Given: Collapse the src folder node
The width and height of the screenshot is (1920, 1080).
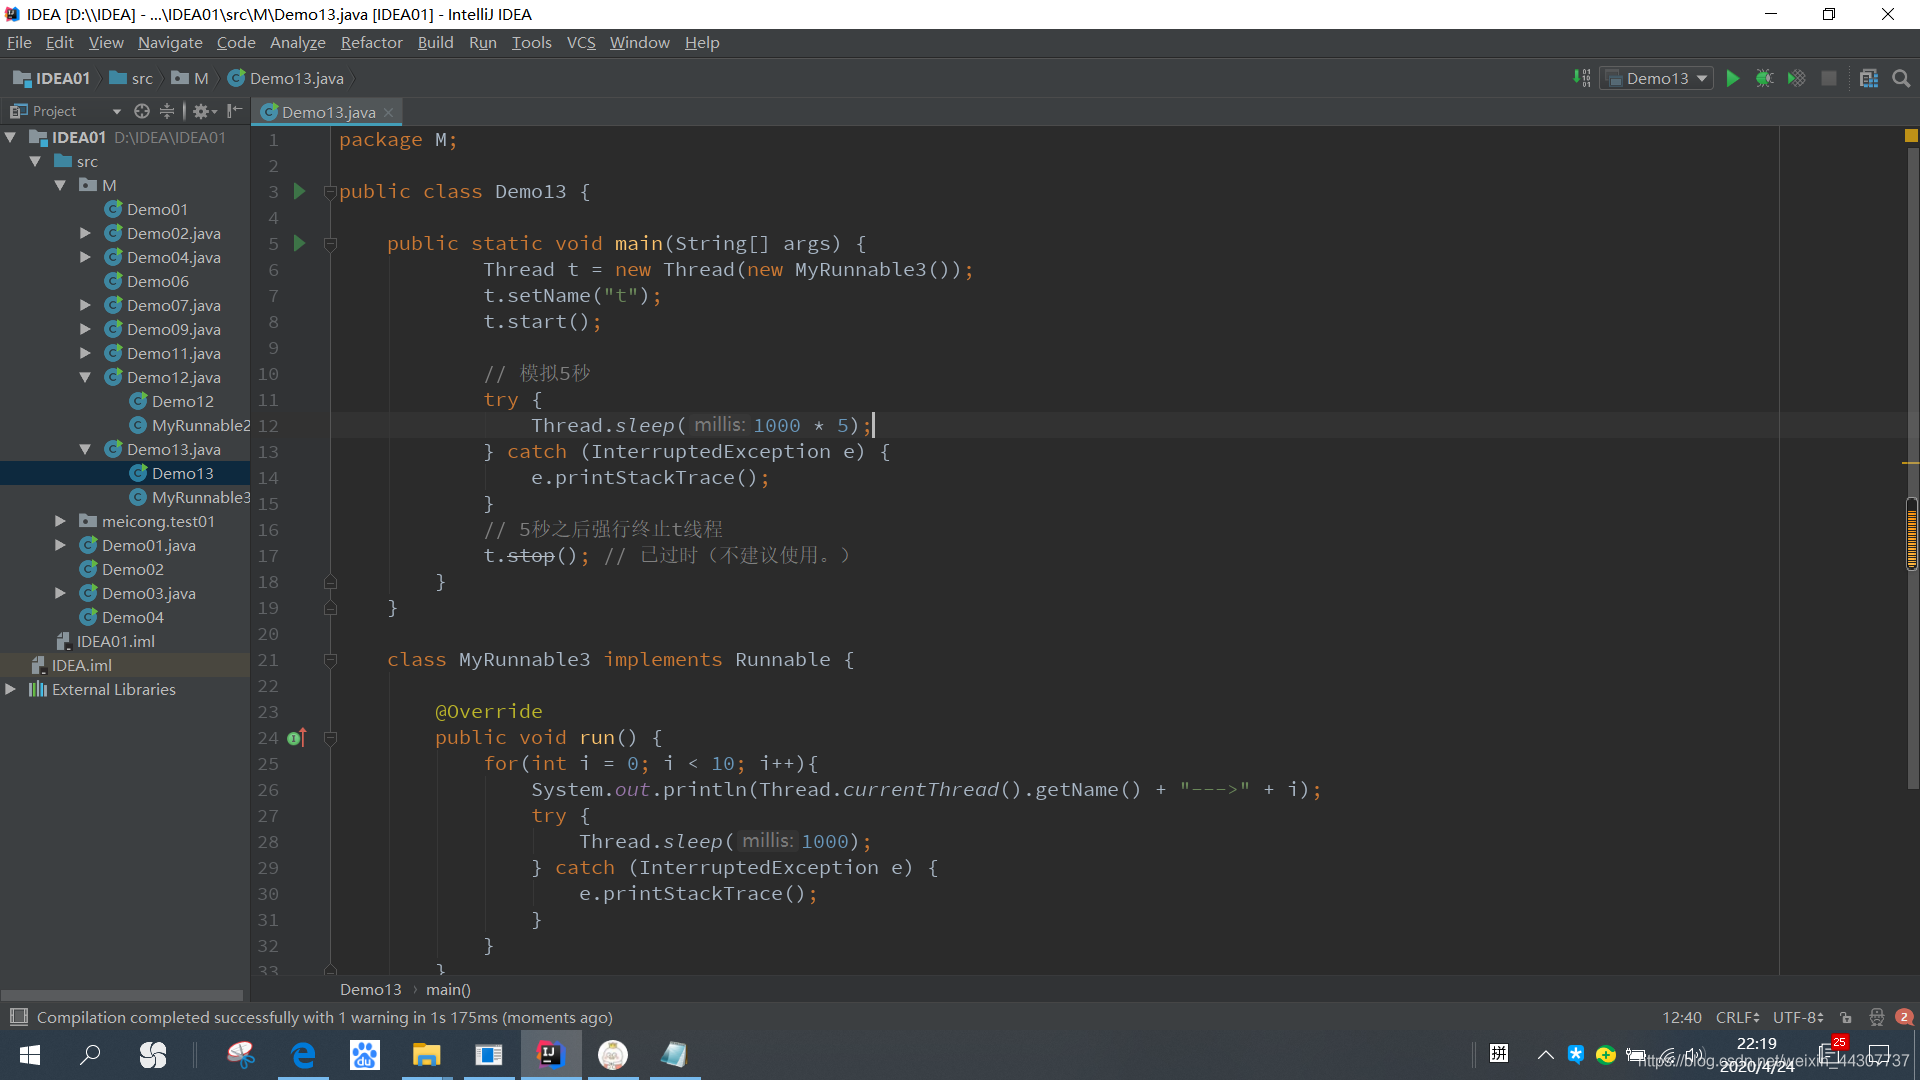Looking at the screenshot, I should pyautogui.click(x=35, y=161).
